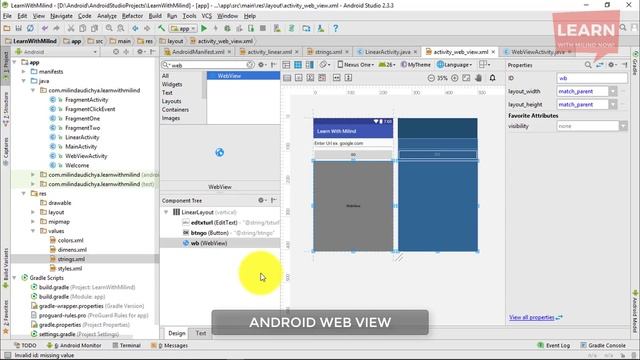Run the app with green play button

204,29
